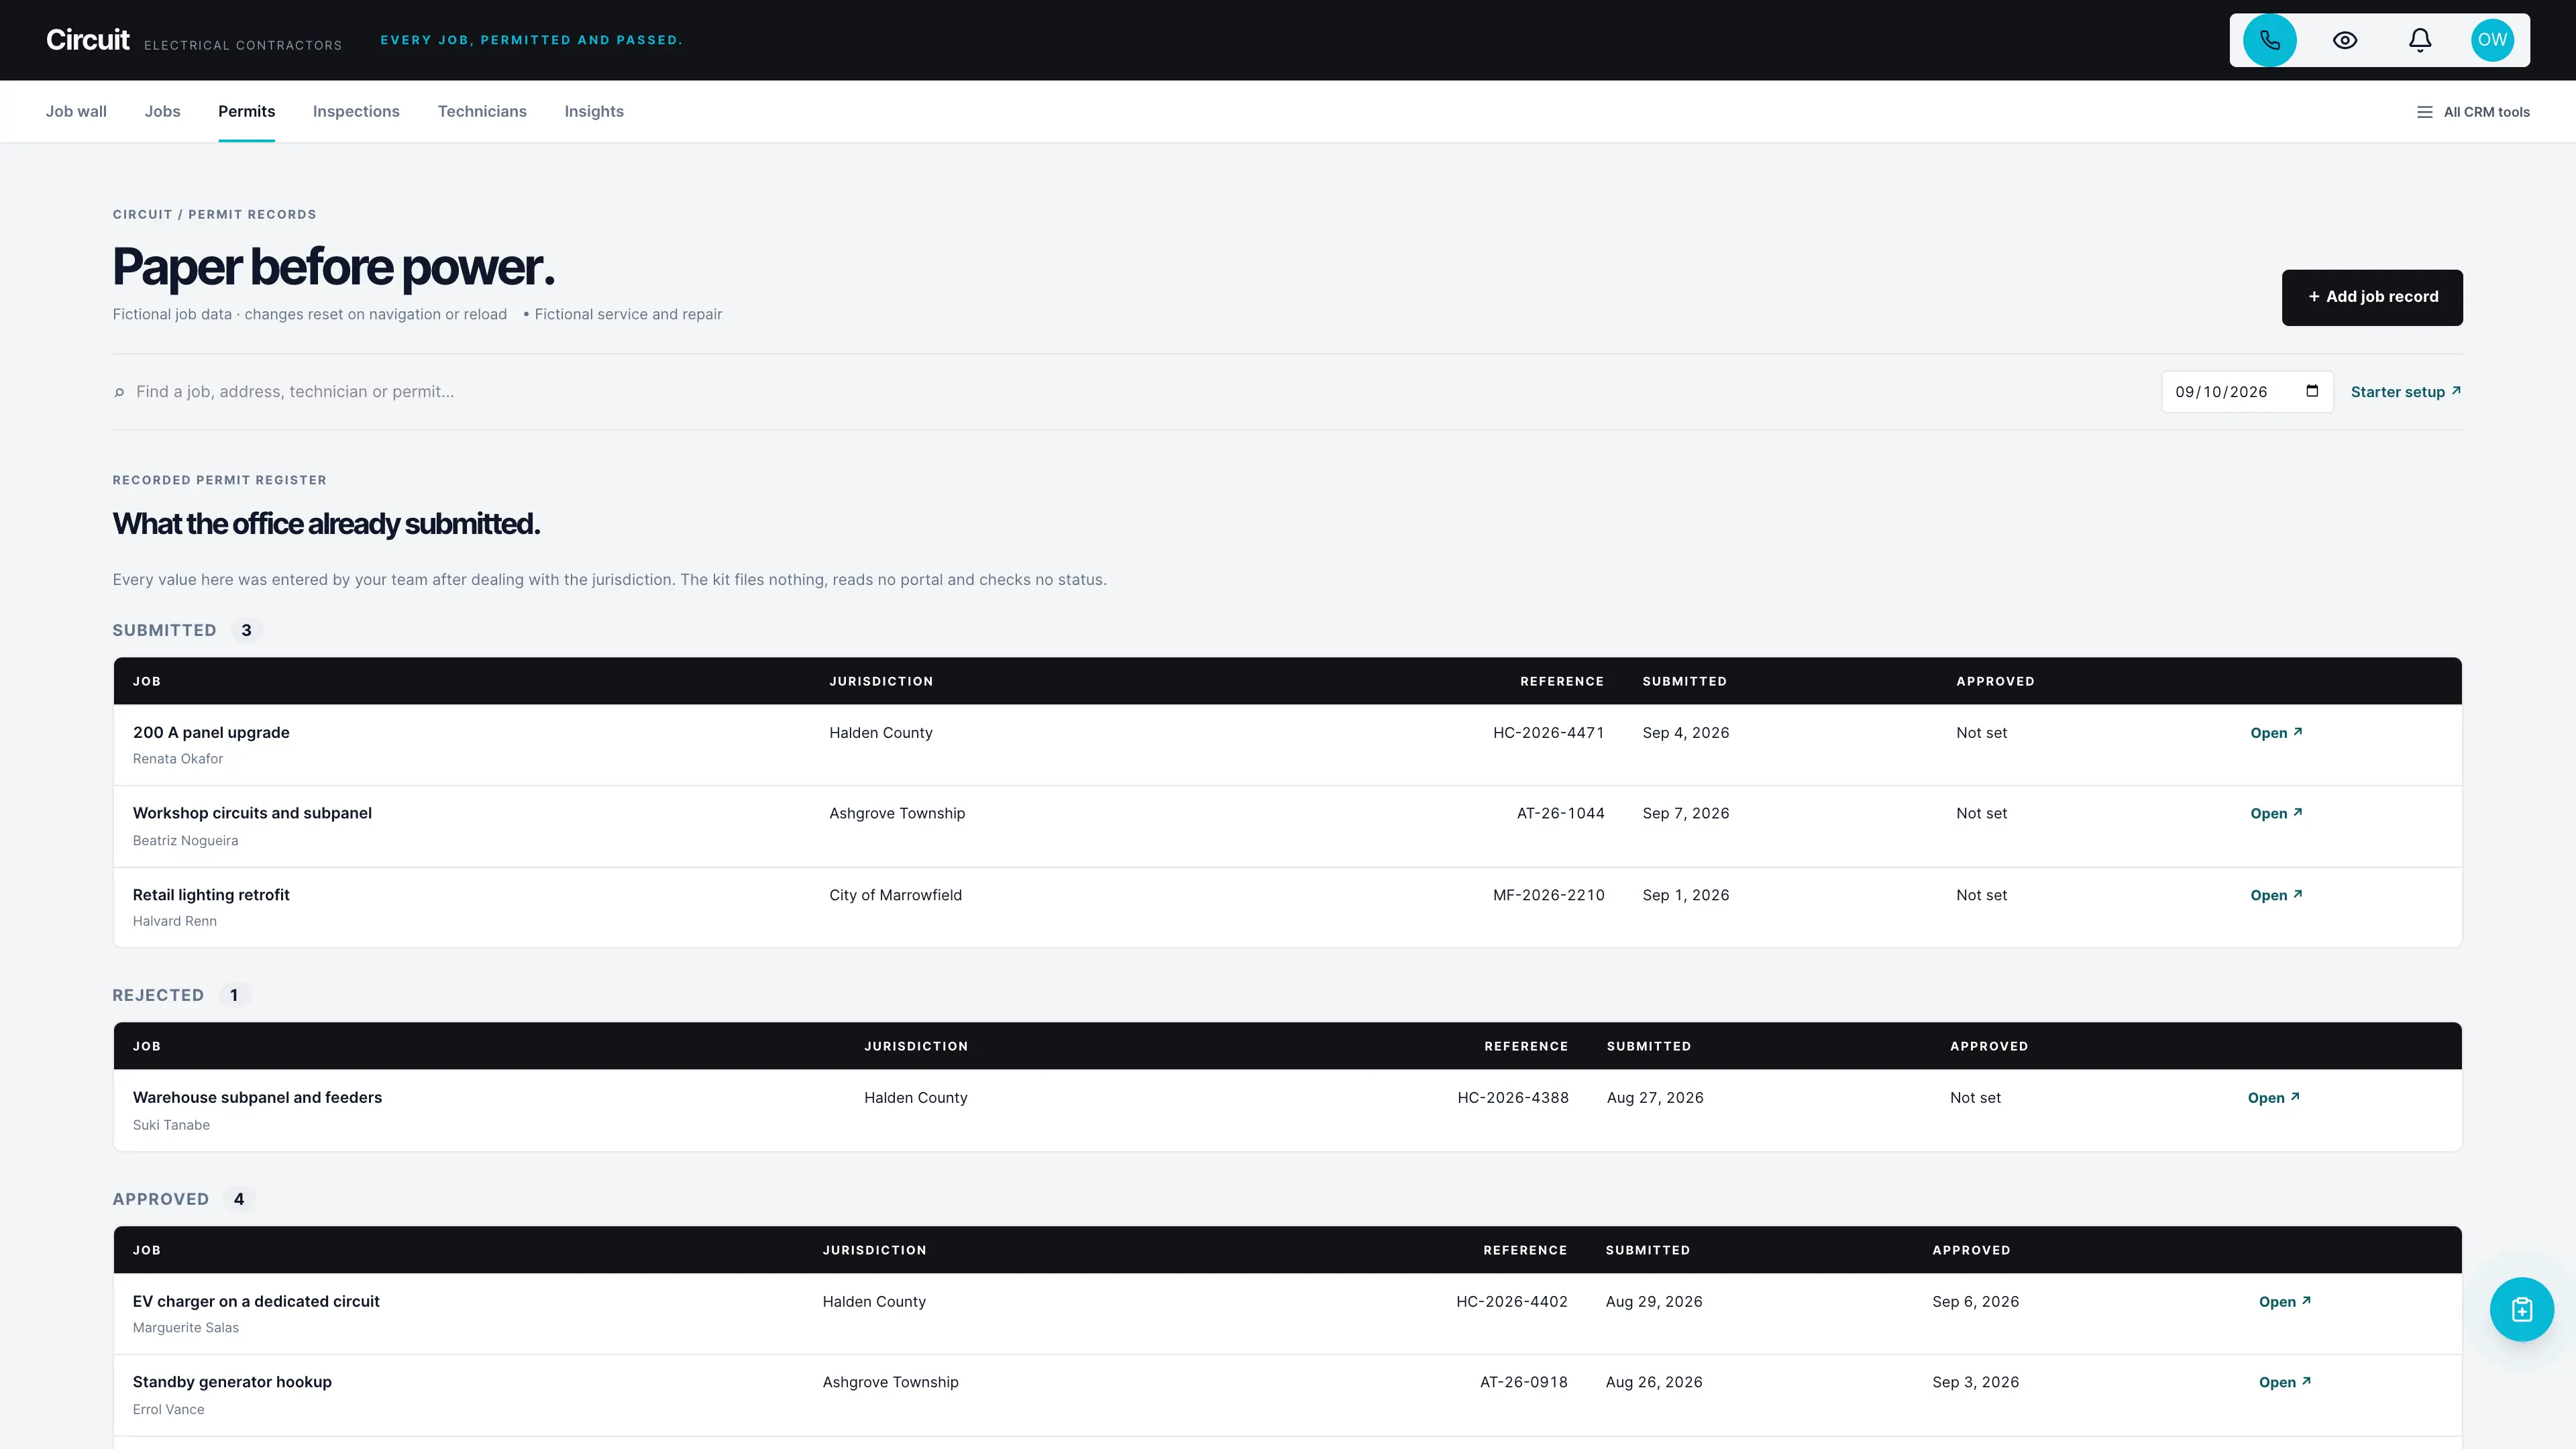Open the Warehouse subpanel and feeders record
The image size is (2576, 1449).
[x=2273, y=1098]
